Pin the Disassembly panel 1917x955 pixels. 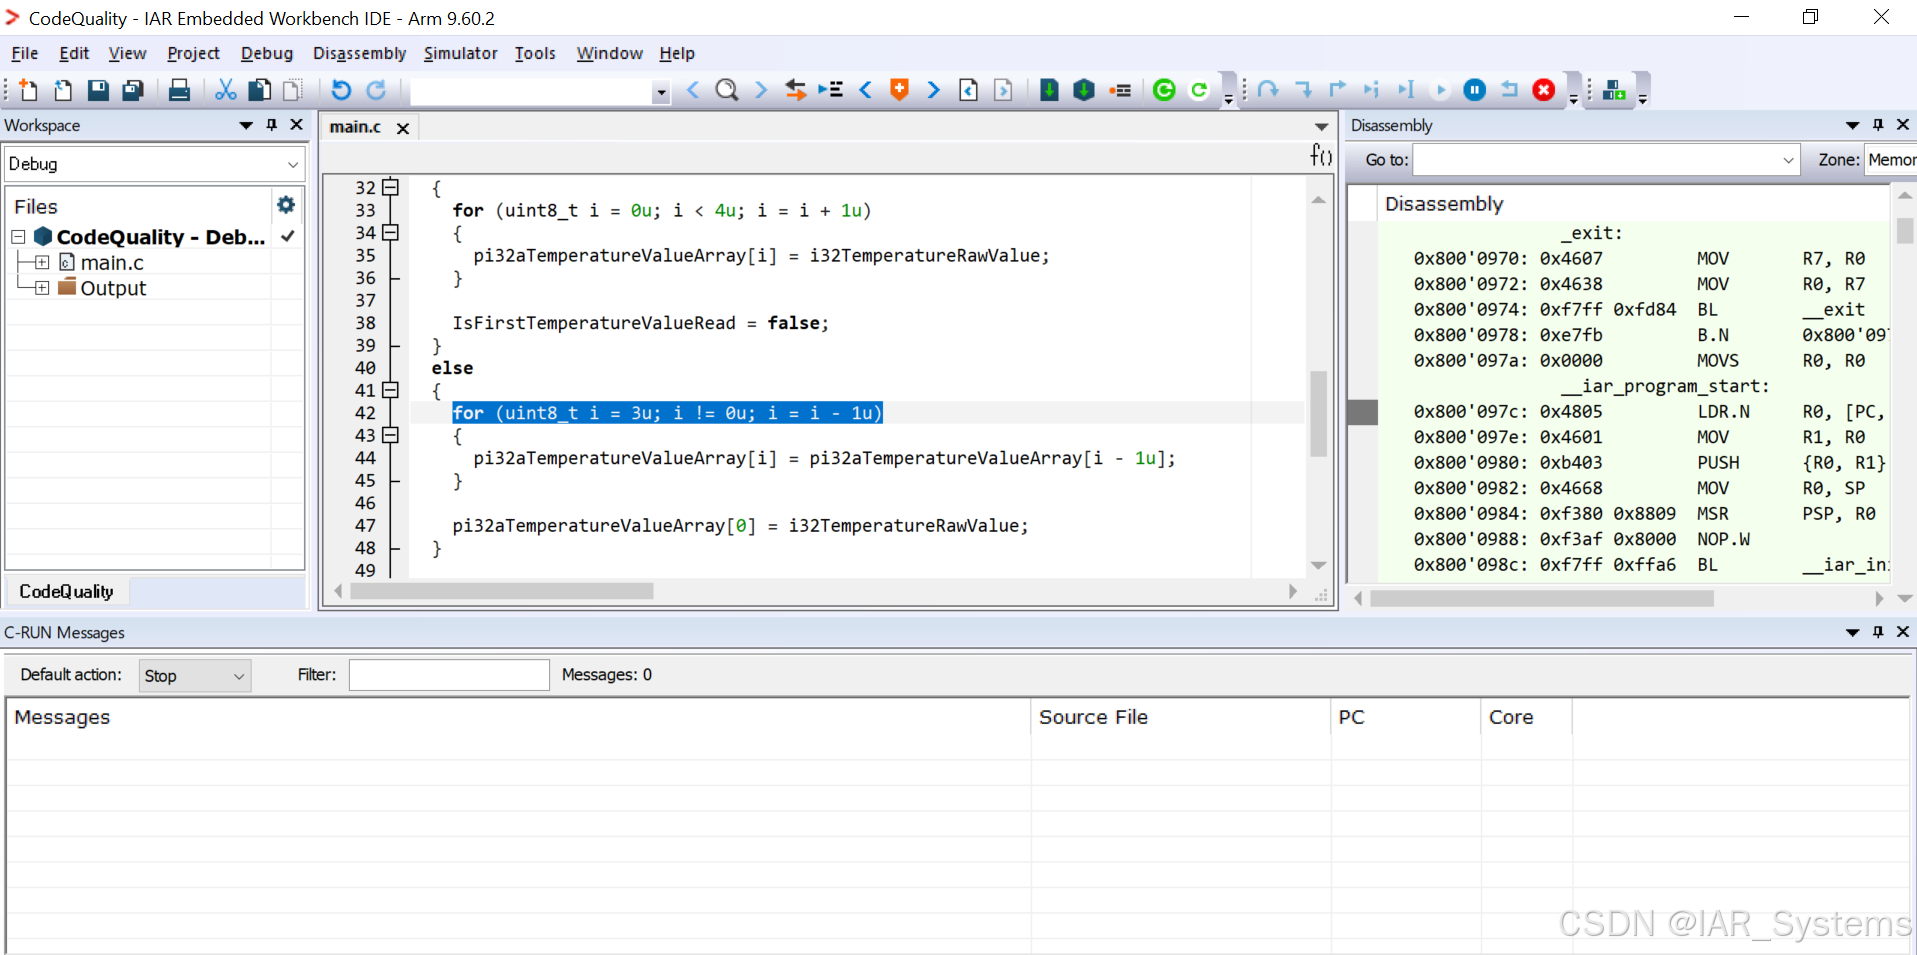[x=1878, y=125]
